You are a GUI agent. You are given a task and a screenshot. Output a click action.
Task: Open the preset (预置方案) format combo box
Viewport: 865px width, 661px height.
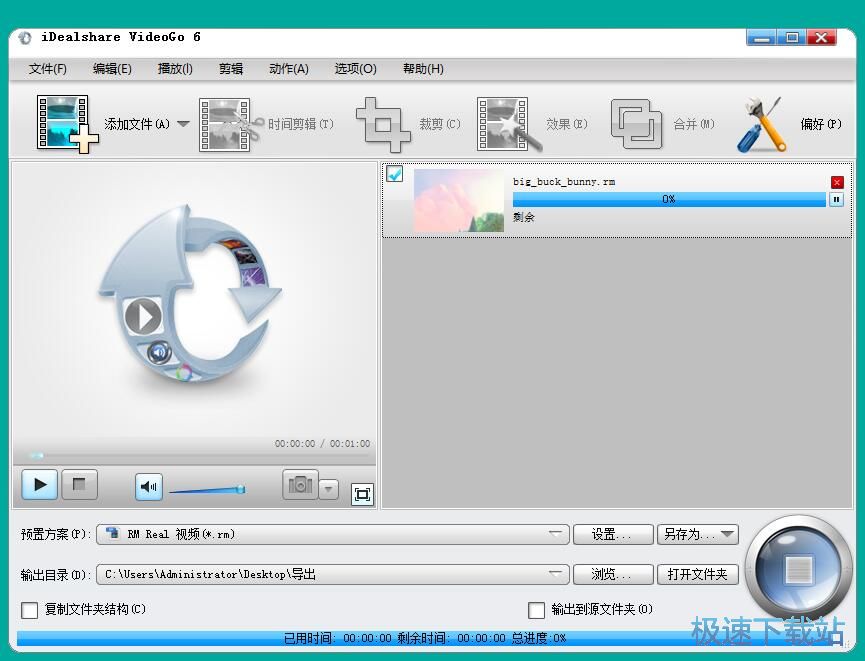333,534
